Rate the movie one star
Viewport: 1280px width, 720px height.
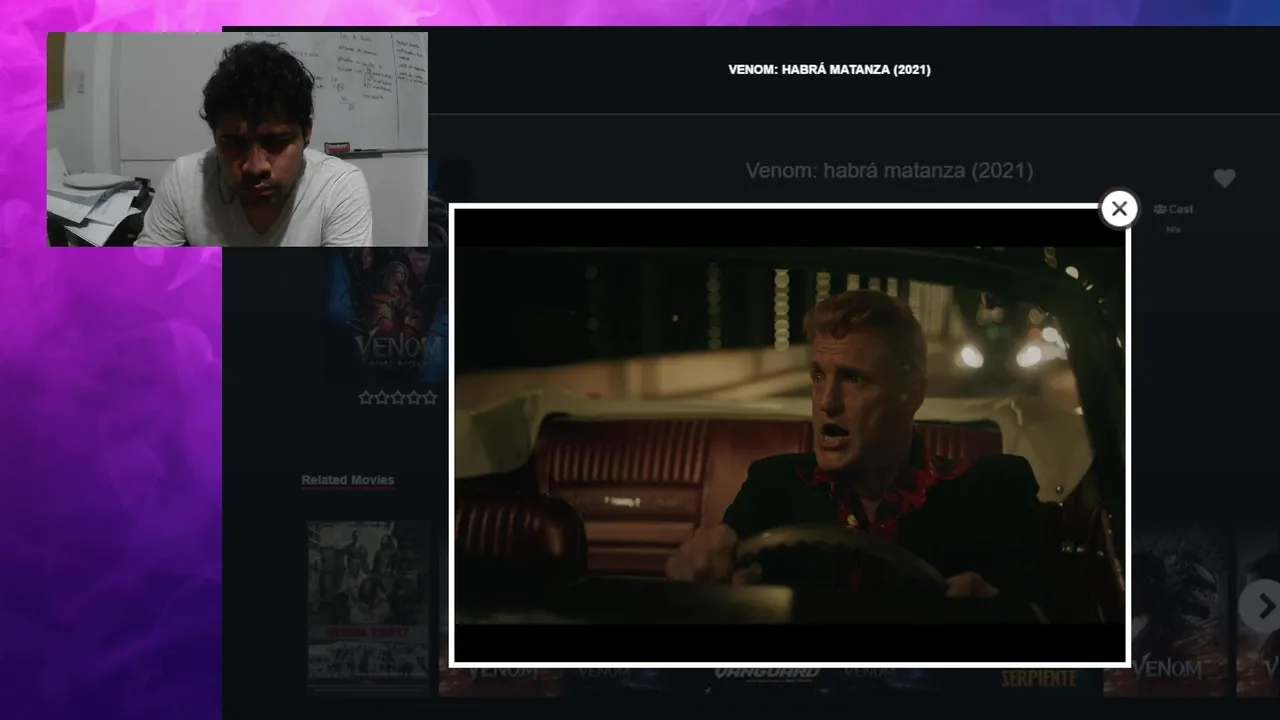click(366, 397)
